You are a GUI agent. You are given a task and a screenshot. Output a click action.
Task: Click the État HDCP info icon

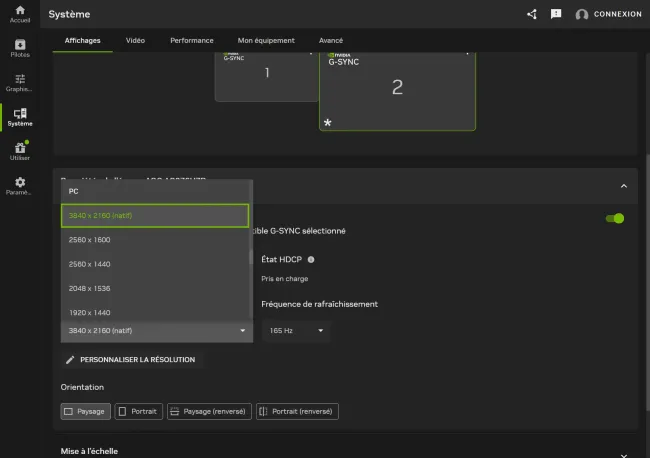pyautogui.click(x=311, y=259)
